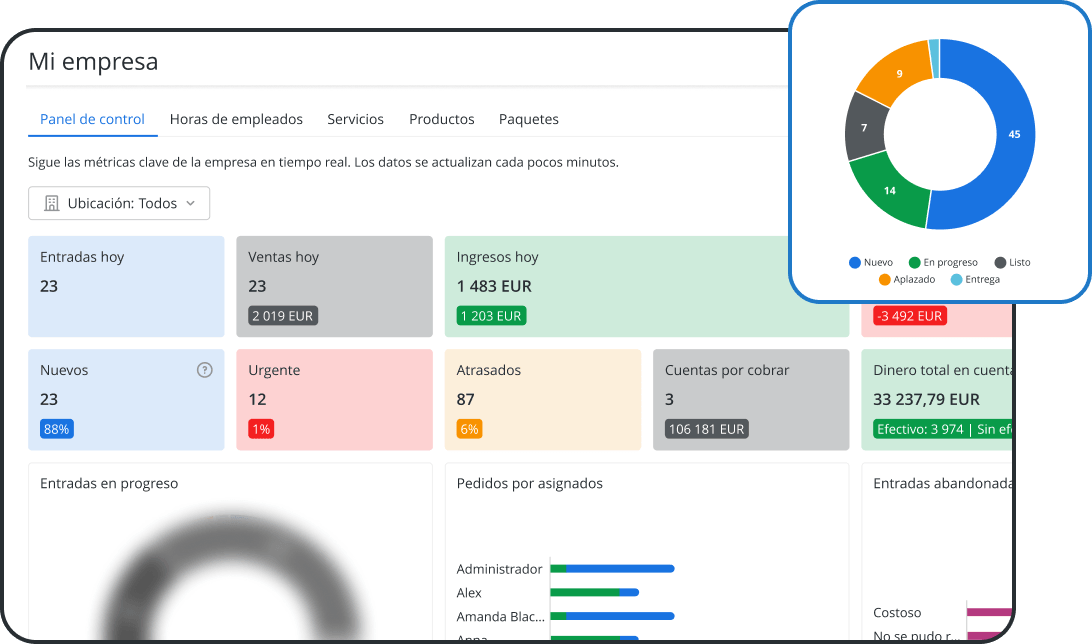Viewport: 1092px width, 644px height.
Task: Go to the Productos tab
Action: 442,119
